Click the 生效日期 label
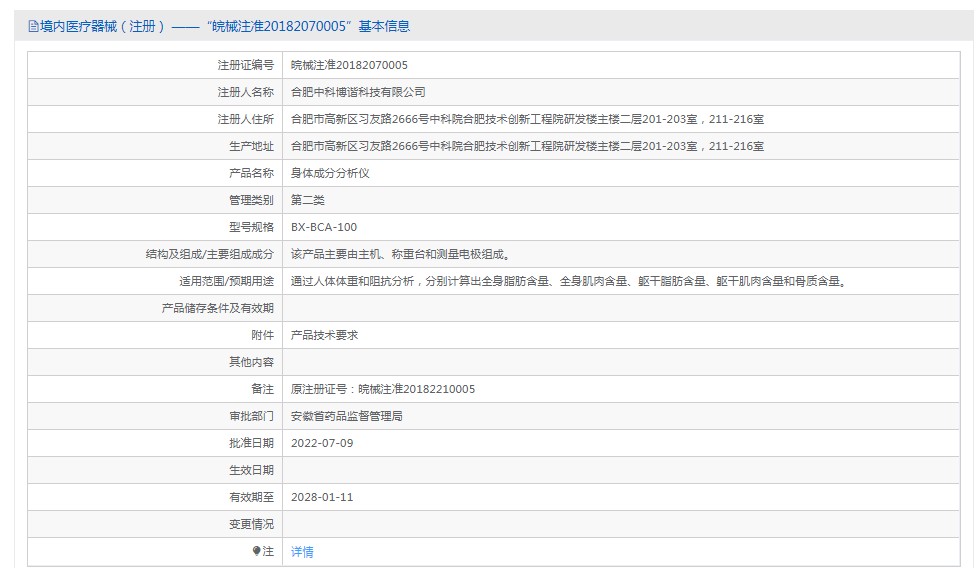 (x=251, y=470)
